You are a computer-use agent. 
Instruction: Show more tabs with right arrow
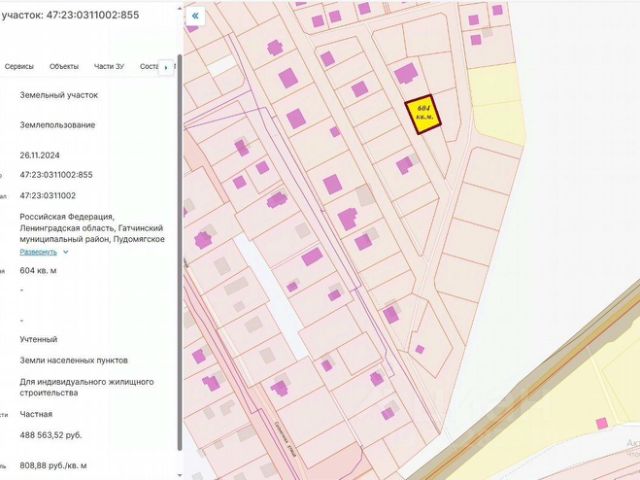click(166, 67)
